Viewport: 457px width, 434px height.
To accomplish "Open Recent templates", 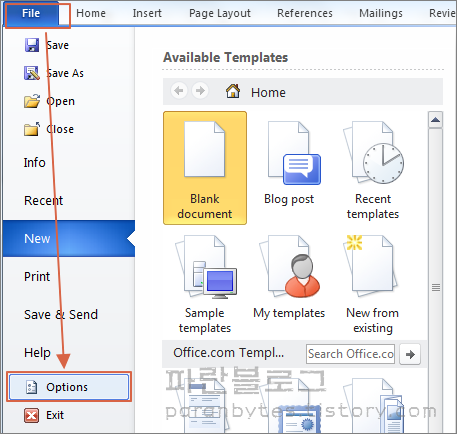I will [373, 170].
